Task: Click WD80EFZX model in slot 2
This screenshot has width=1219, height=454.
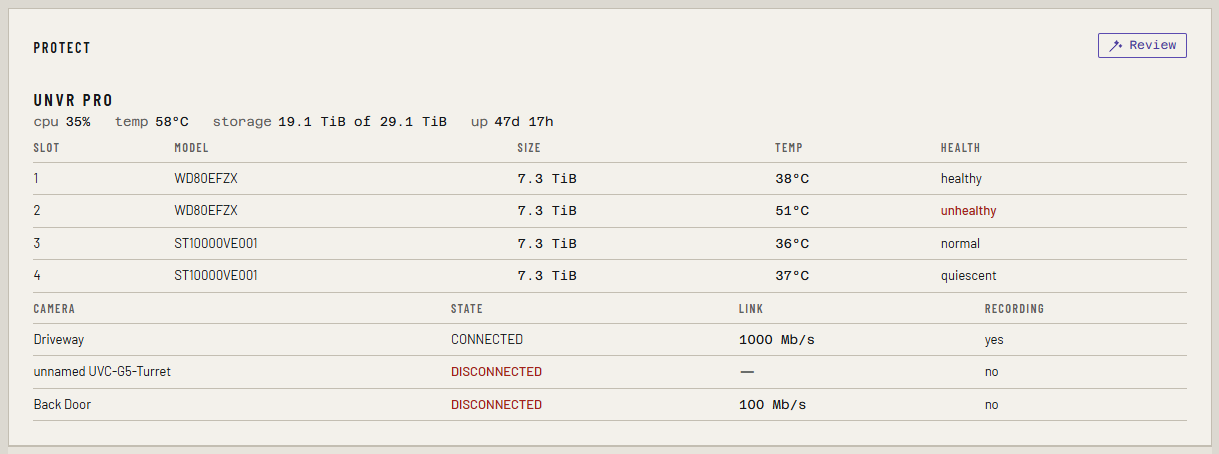Action: click(206, 211)
